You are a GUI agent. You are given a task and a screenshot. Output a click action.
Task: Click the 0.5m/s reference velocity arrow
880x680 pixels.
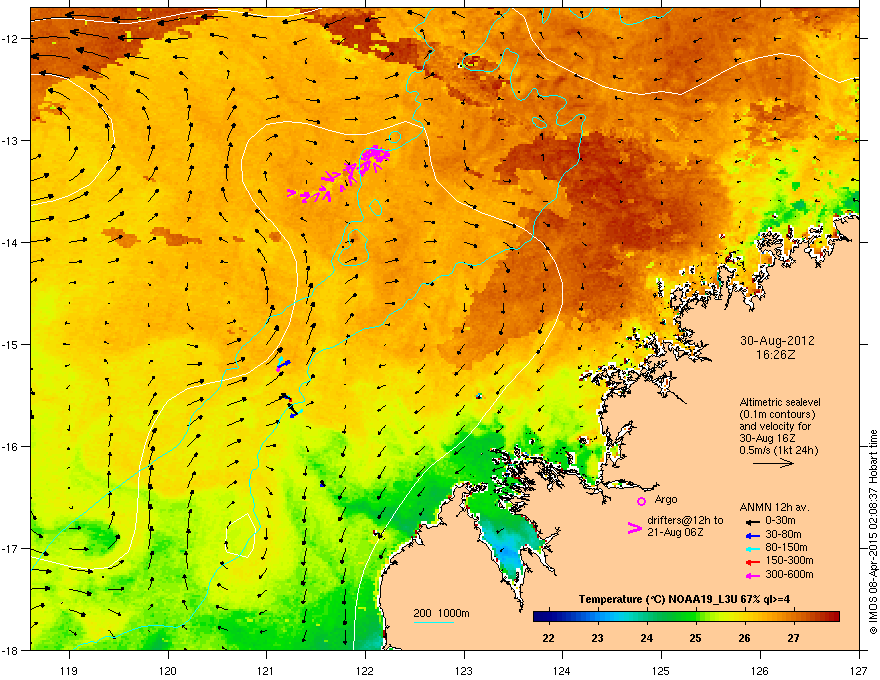(x=773, y=463)
